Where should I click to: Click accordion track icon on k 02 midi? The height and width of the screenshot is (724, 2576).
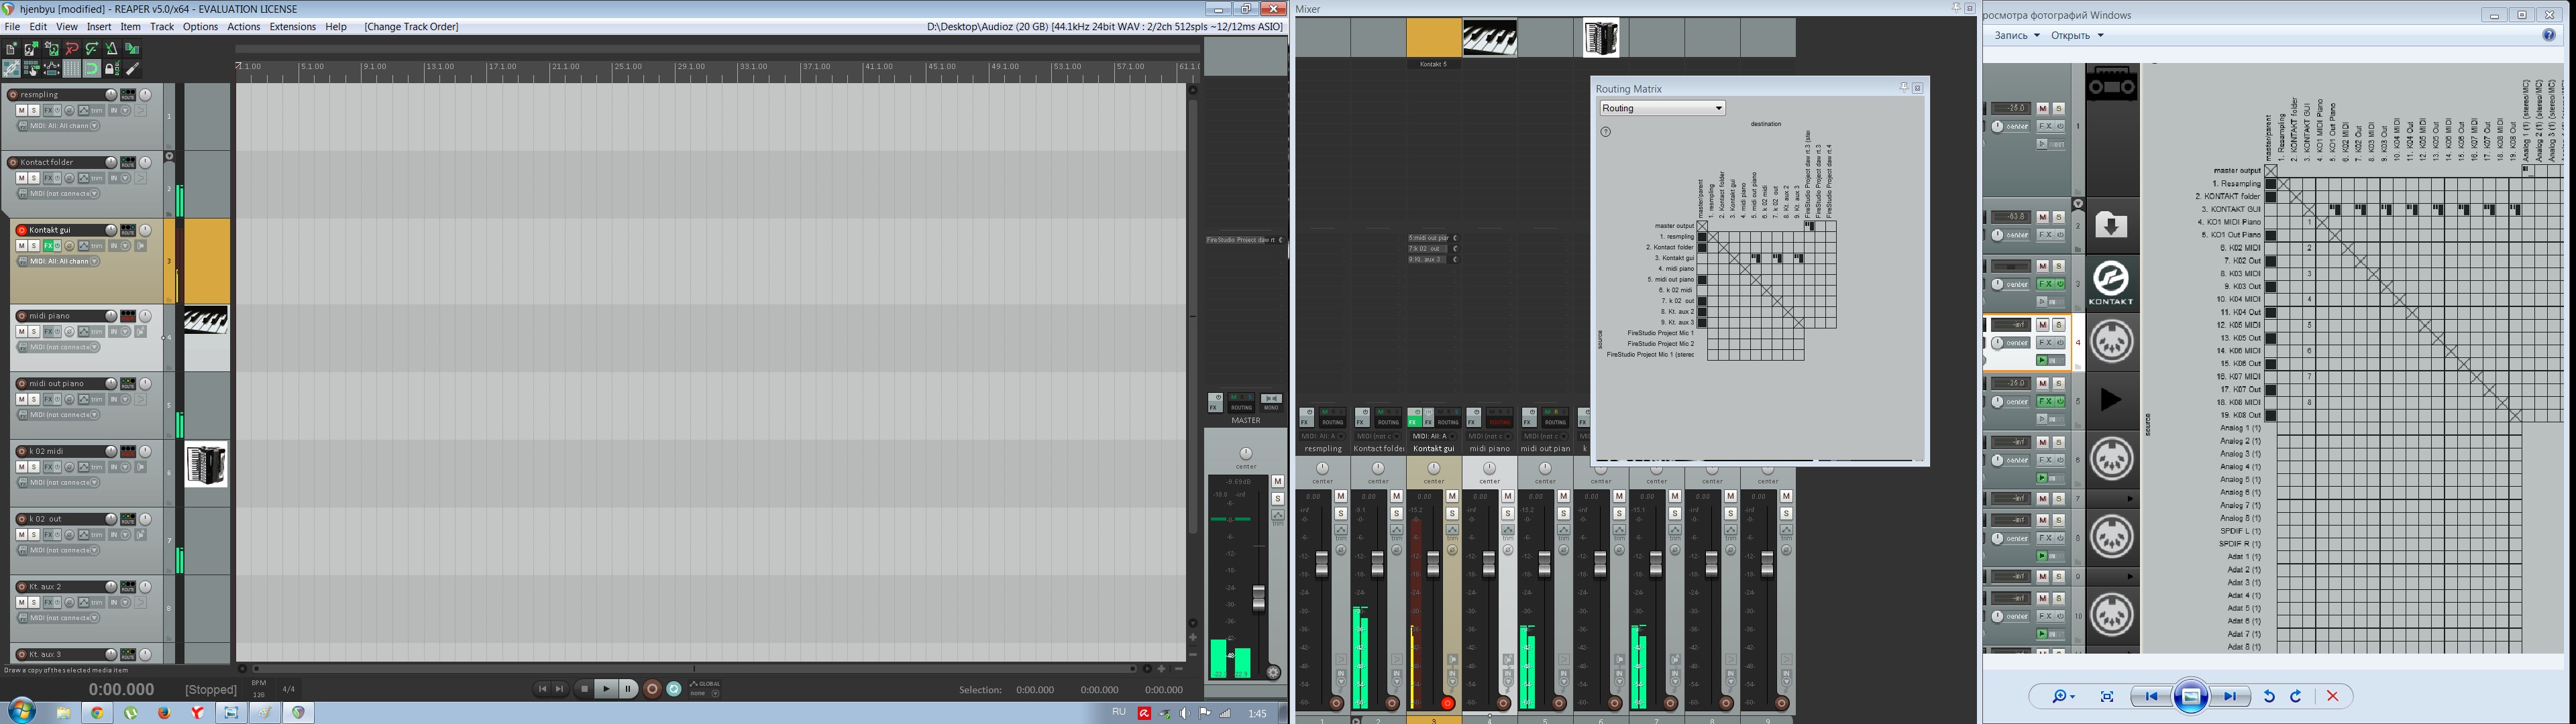[x=206, y=465]
